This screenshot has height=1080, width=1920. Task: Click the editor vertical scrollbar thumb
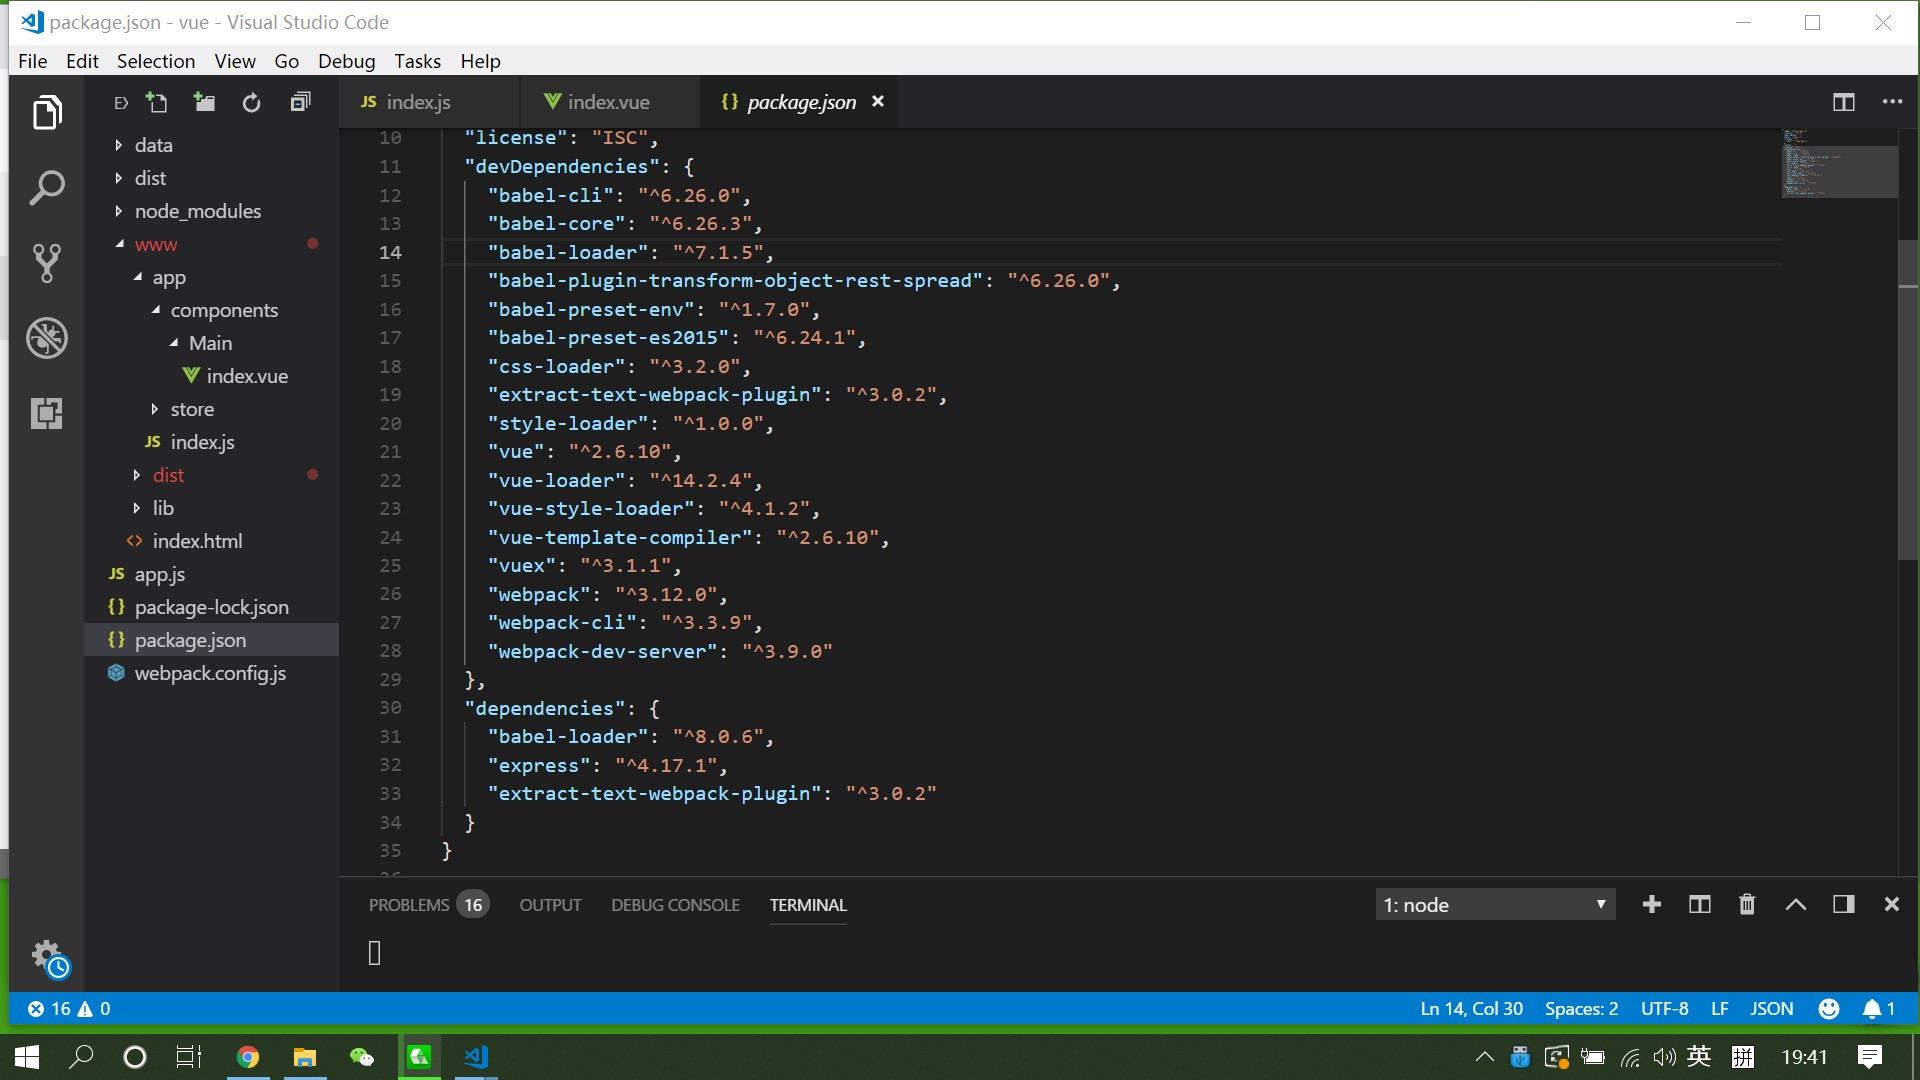(x=1908, y=400)
